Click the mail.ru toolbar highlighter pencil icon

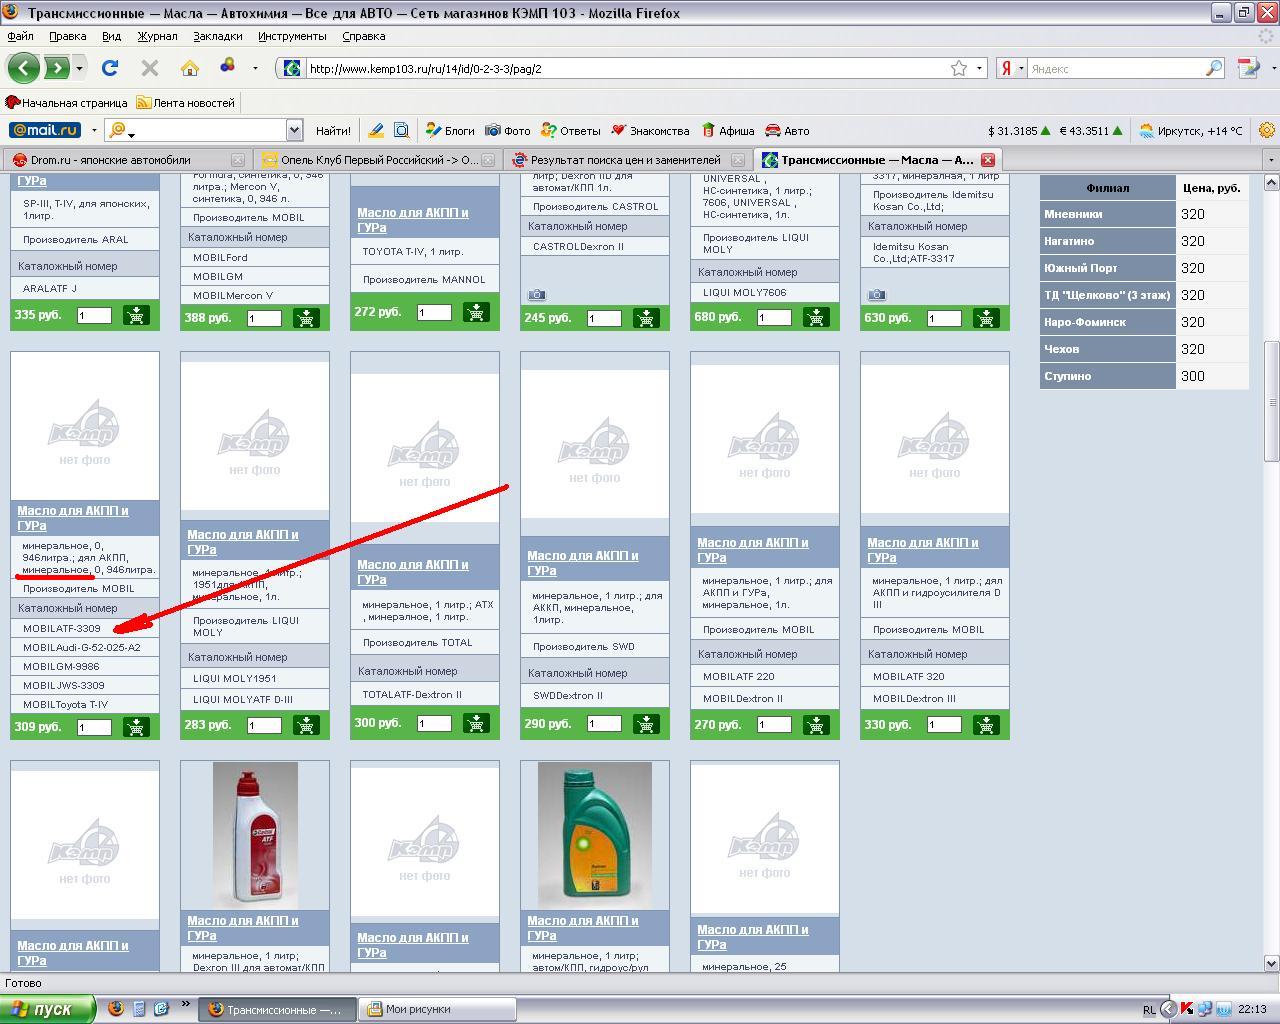pyautogui.click(x=376, y=130)
